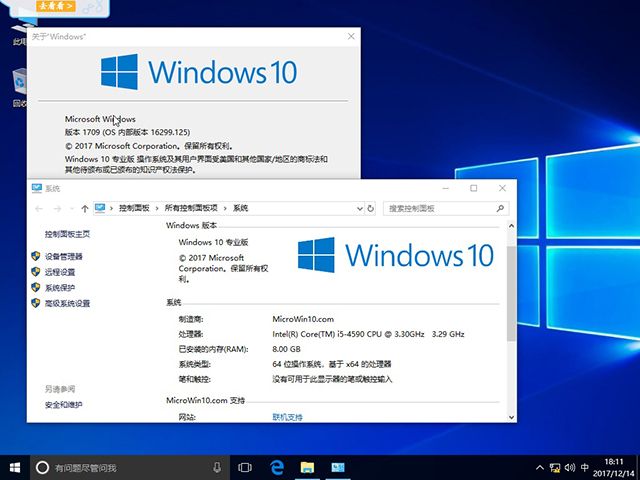Open the address bar history dropdown
The width and height of the screenshot is (640, 480).
[360, 209]
